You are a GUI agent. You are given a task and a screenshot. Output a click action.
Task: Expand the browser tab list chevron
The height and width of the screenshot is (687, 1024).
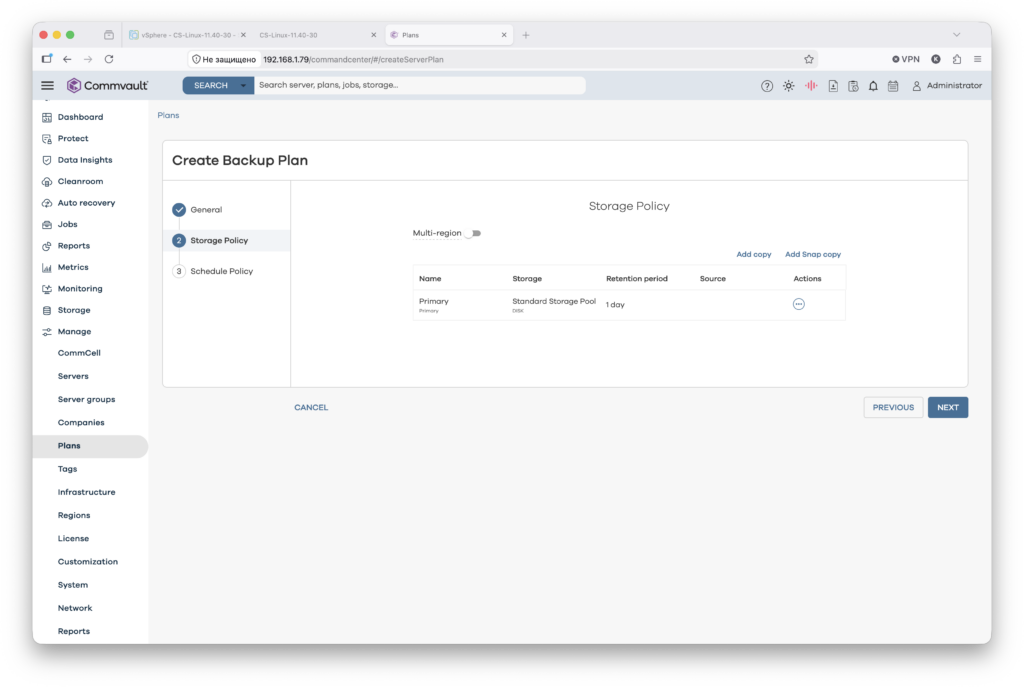pos(957,35)
